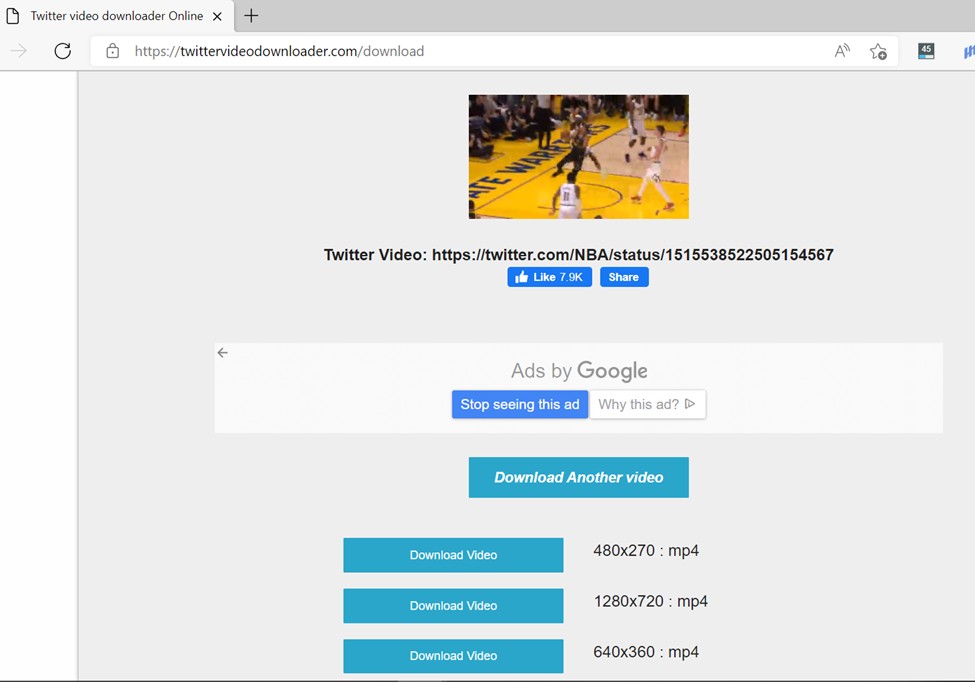Screen dimensions: 975x682
Task: Download Video for 480x270 mp4
Action: pyautogui.click(x=453, y=555)
